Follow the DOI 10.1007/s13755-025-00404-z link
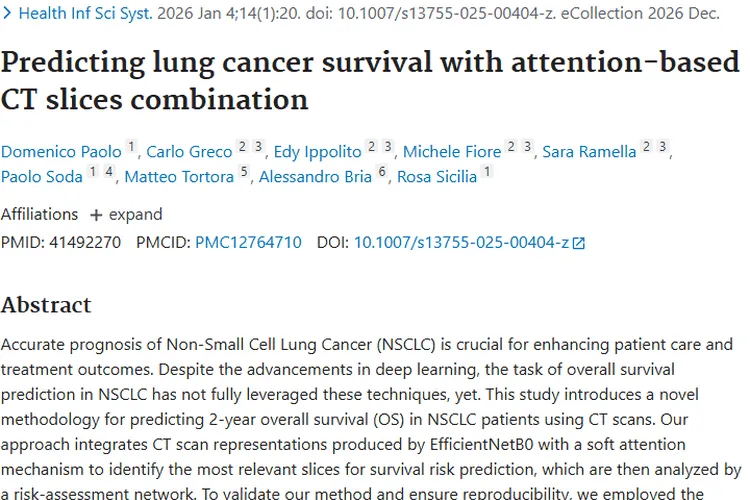 click(x=461, y=242)
